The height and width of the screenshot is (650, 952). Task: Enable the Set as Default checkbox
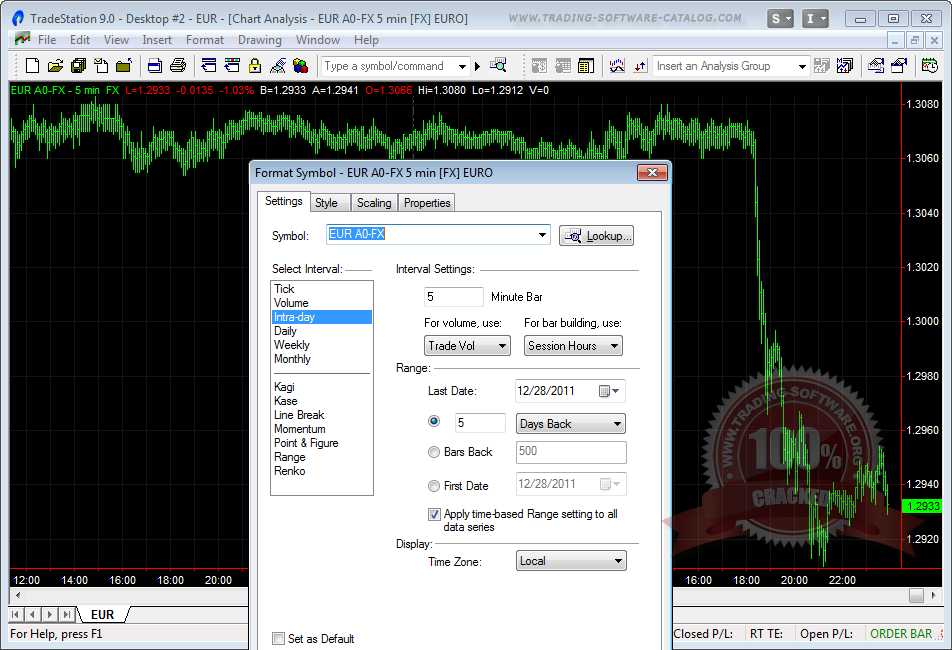279,639
